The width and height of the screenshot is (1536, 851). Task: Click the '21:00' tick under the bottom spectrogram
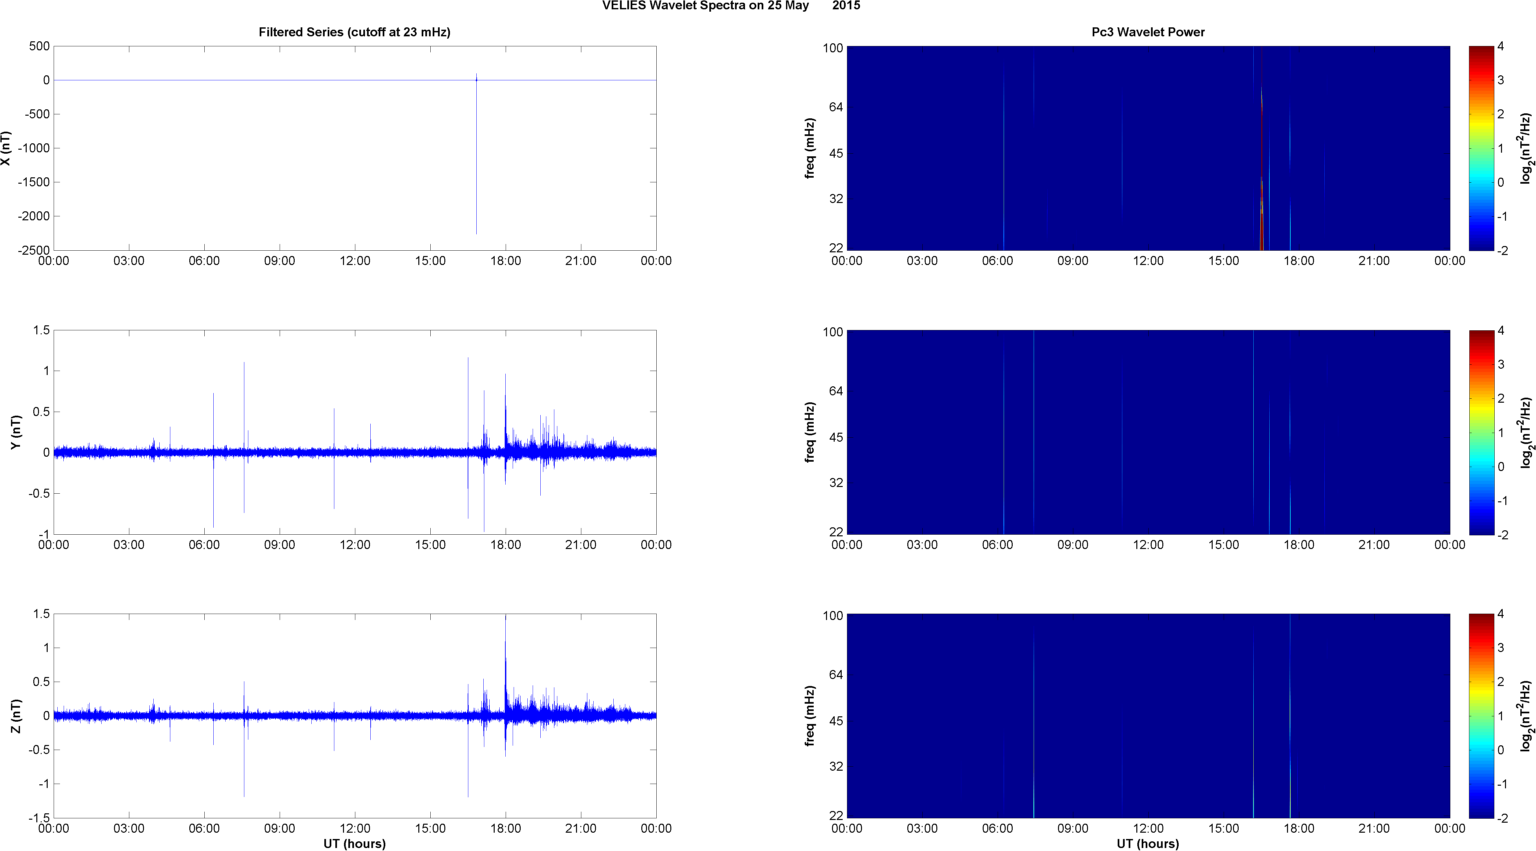point(1374,829)
